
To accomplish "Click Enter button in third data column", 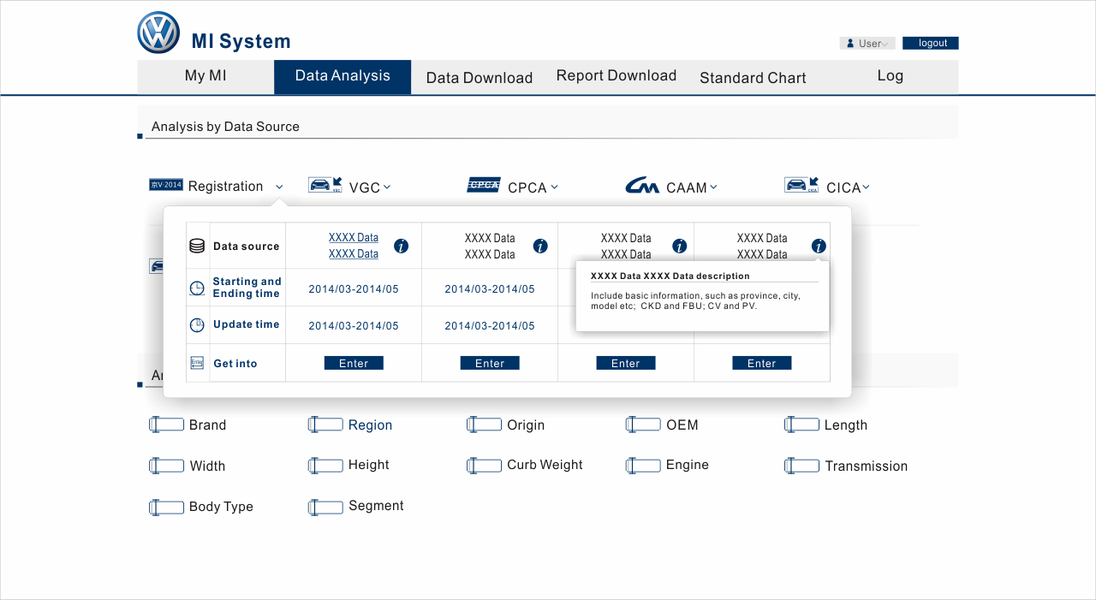I will [x=626, y=363].
